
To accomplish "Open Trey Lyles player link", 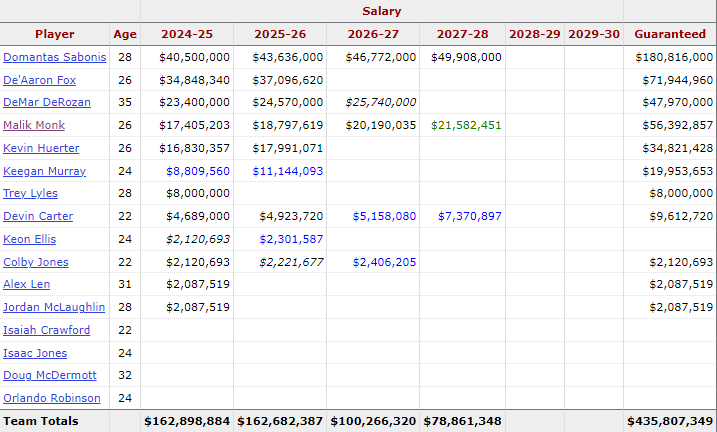I will click(30, 193).
